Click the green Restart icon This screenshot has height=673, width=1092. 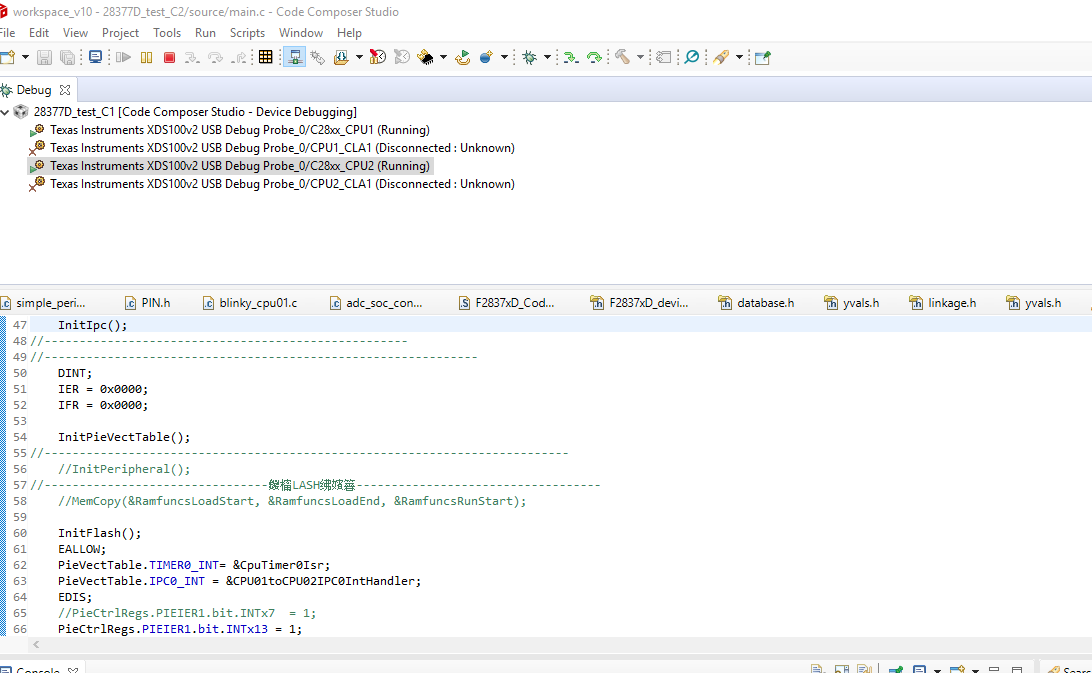(462, 58)
